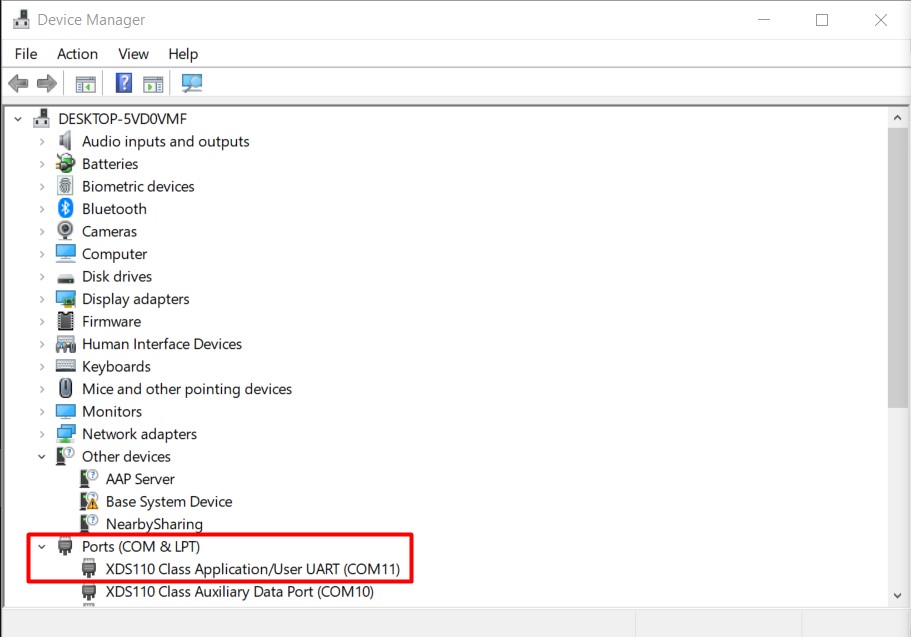Image resolution: width=911 pixels, height=637 pixels.
Task: Select the Cameras label
Action: [x=109, y=231]
